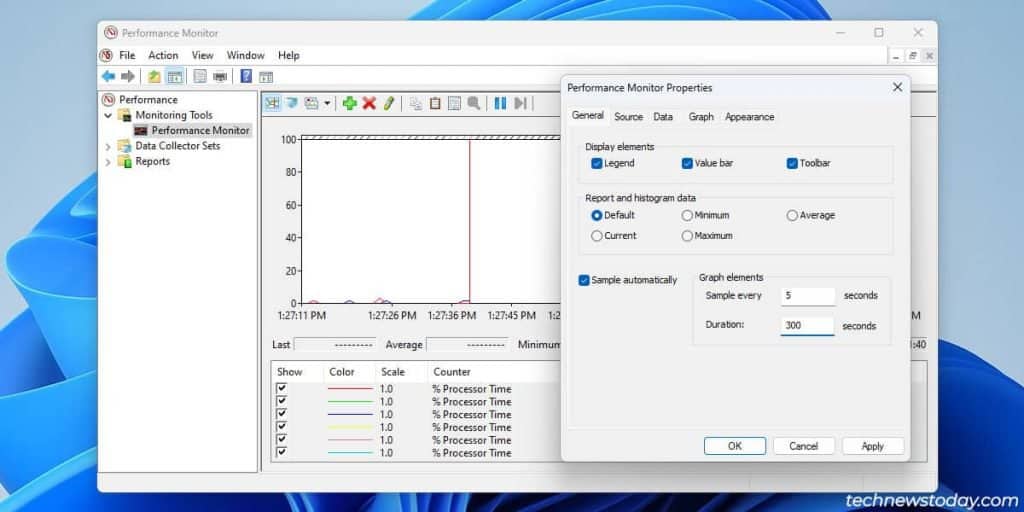The width and height of the screenshot is (1024, 512).
Task: Collapse the Monitoring Tools tree node
Action: pos(108,116)
